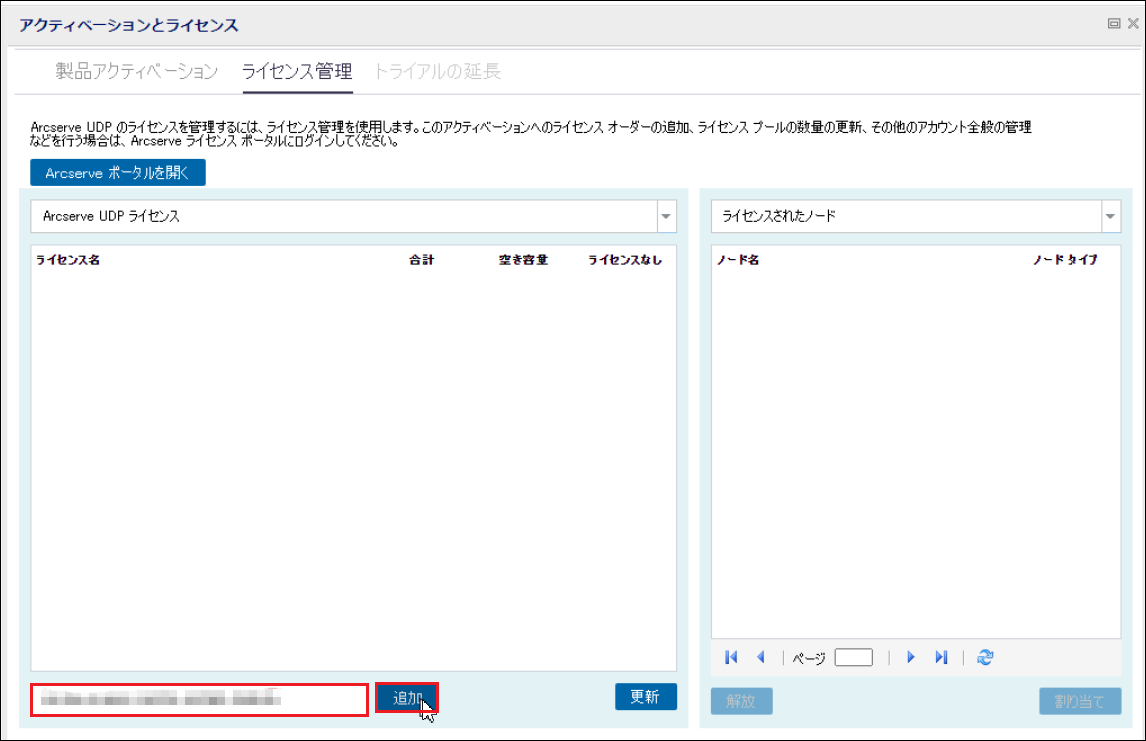
Task: Click the 解放 button
Action: coord(741,701)
